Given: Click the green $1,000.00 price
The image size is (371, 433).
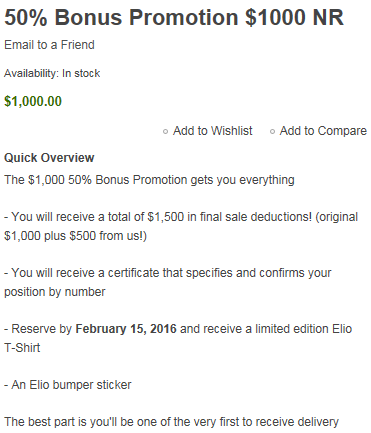Looking at the screenshot, I should tap(33, 101).
